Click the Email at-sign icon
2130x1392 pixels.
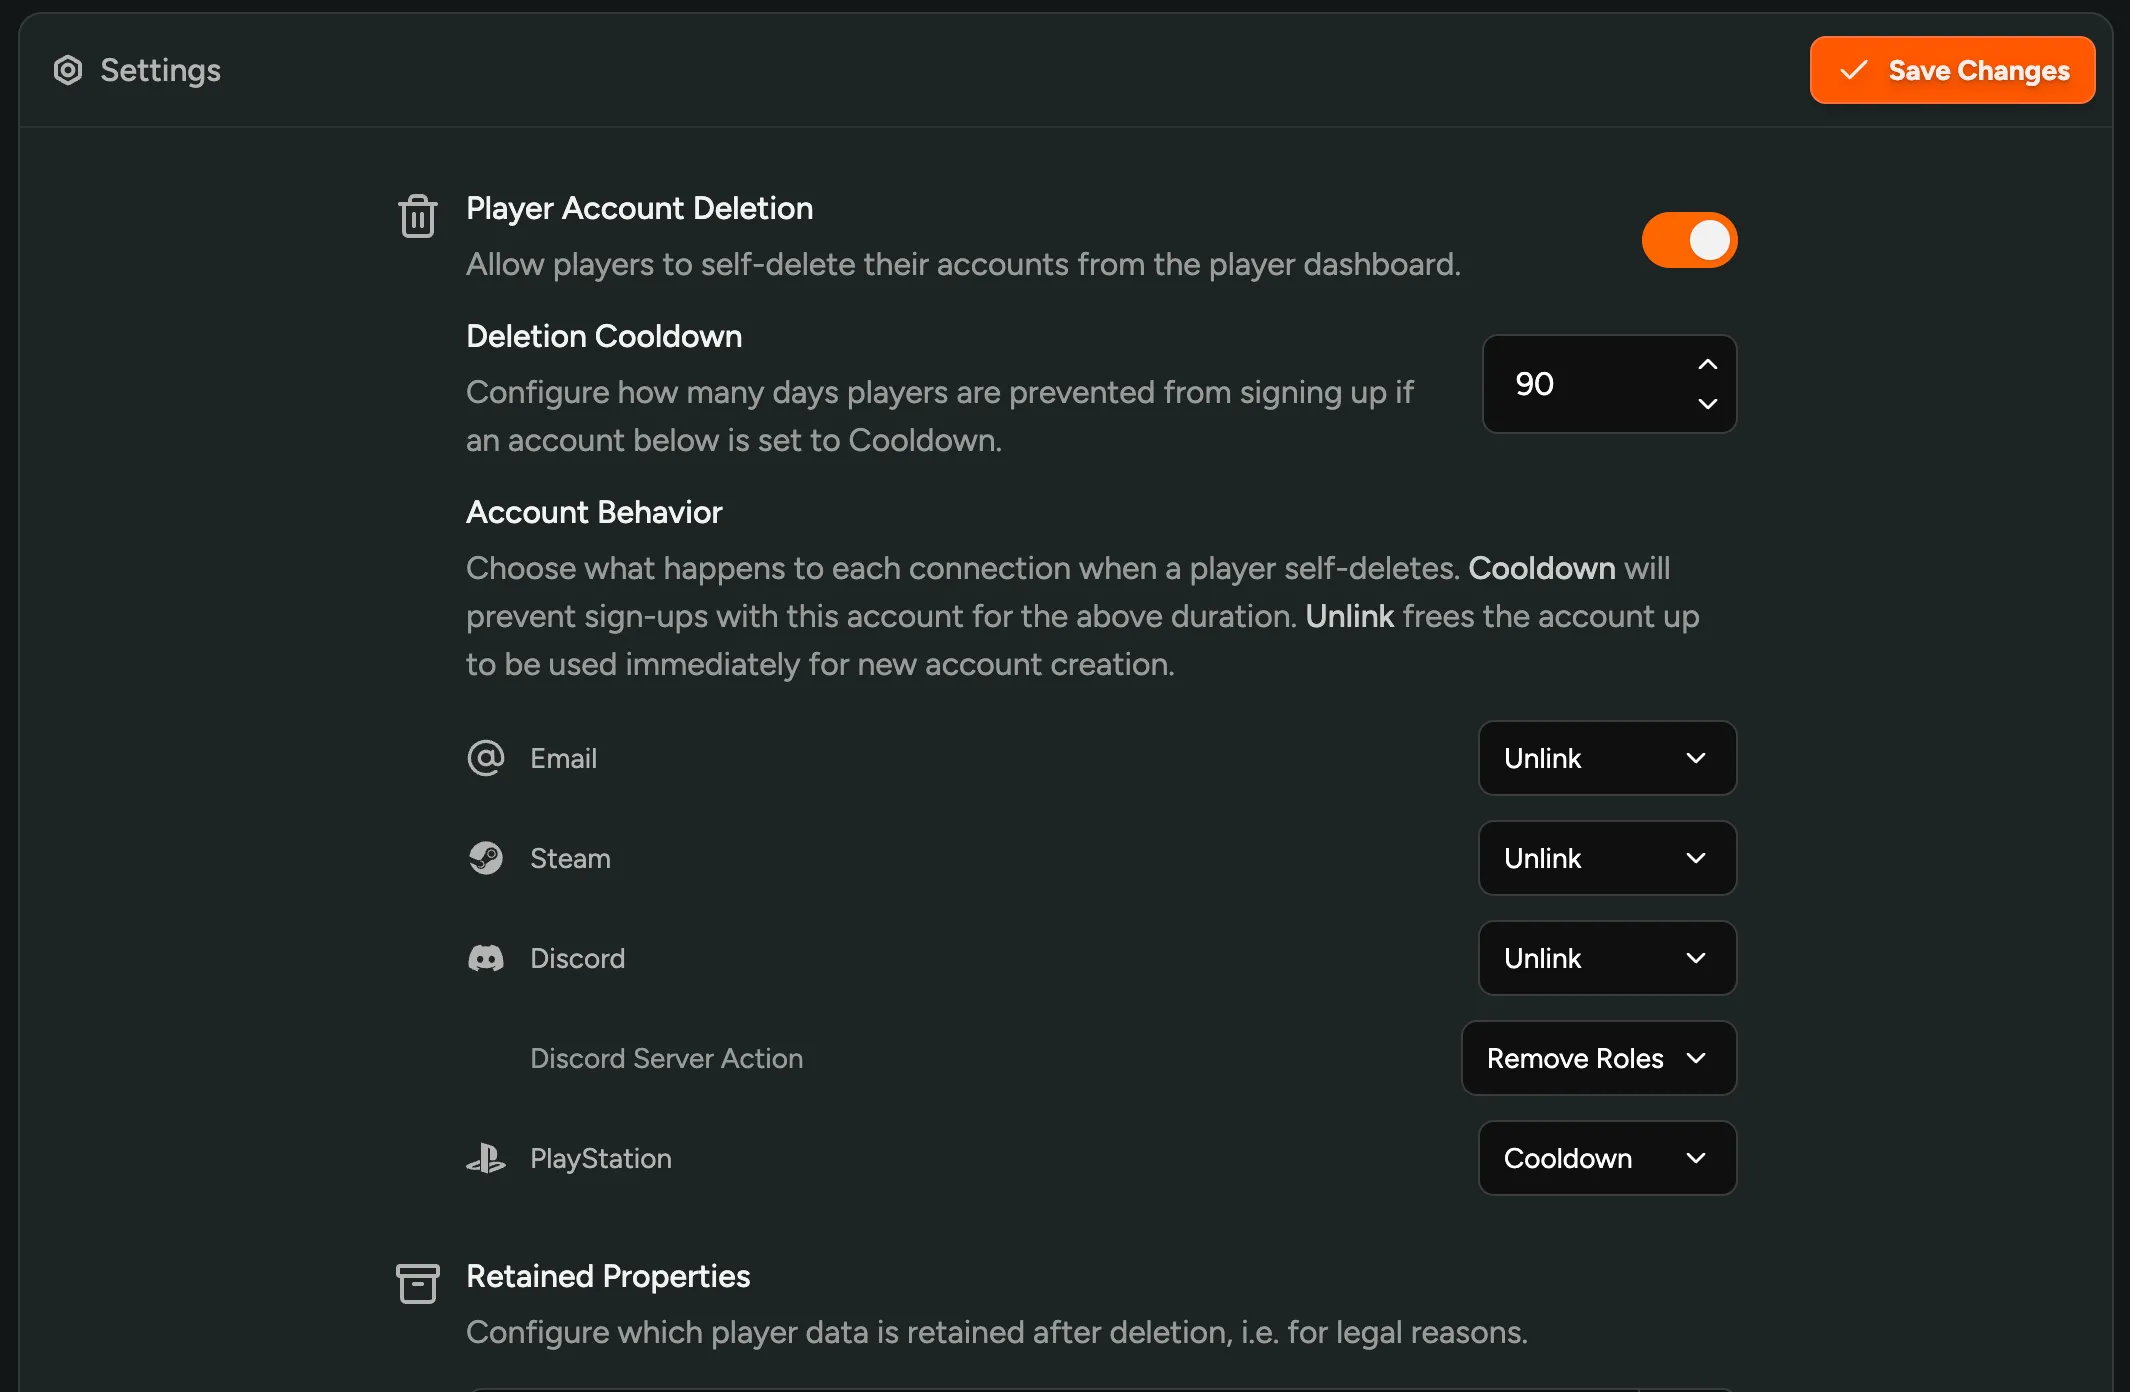click(486, 758)
